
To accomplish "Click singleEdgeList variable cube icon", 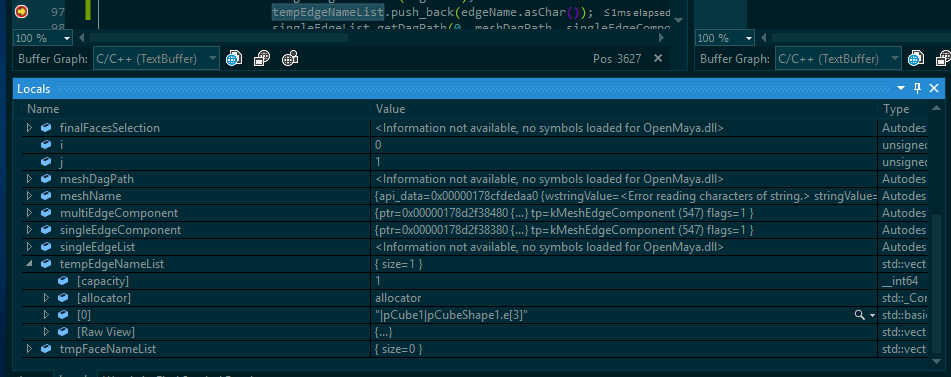I will point(46,247).
